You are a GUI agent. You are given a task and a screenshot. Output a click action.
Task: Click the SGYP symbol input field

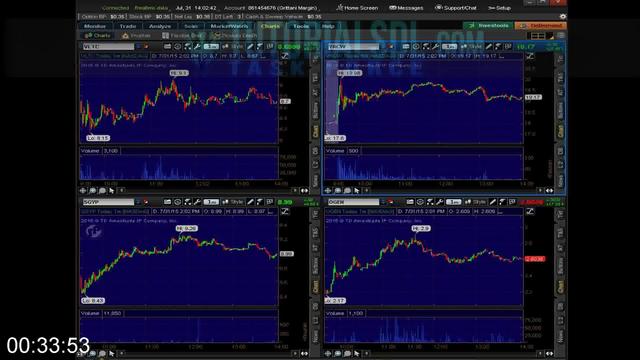108,202
